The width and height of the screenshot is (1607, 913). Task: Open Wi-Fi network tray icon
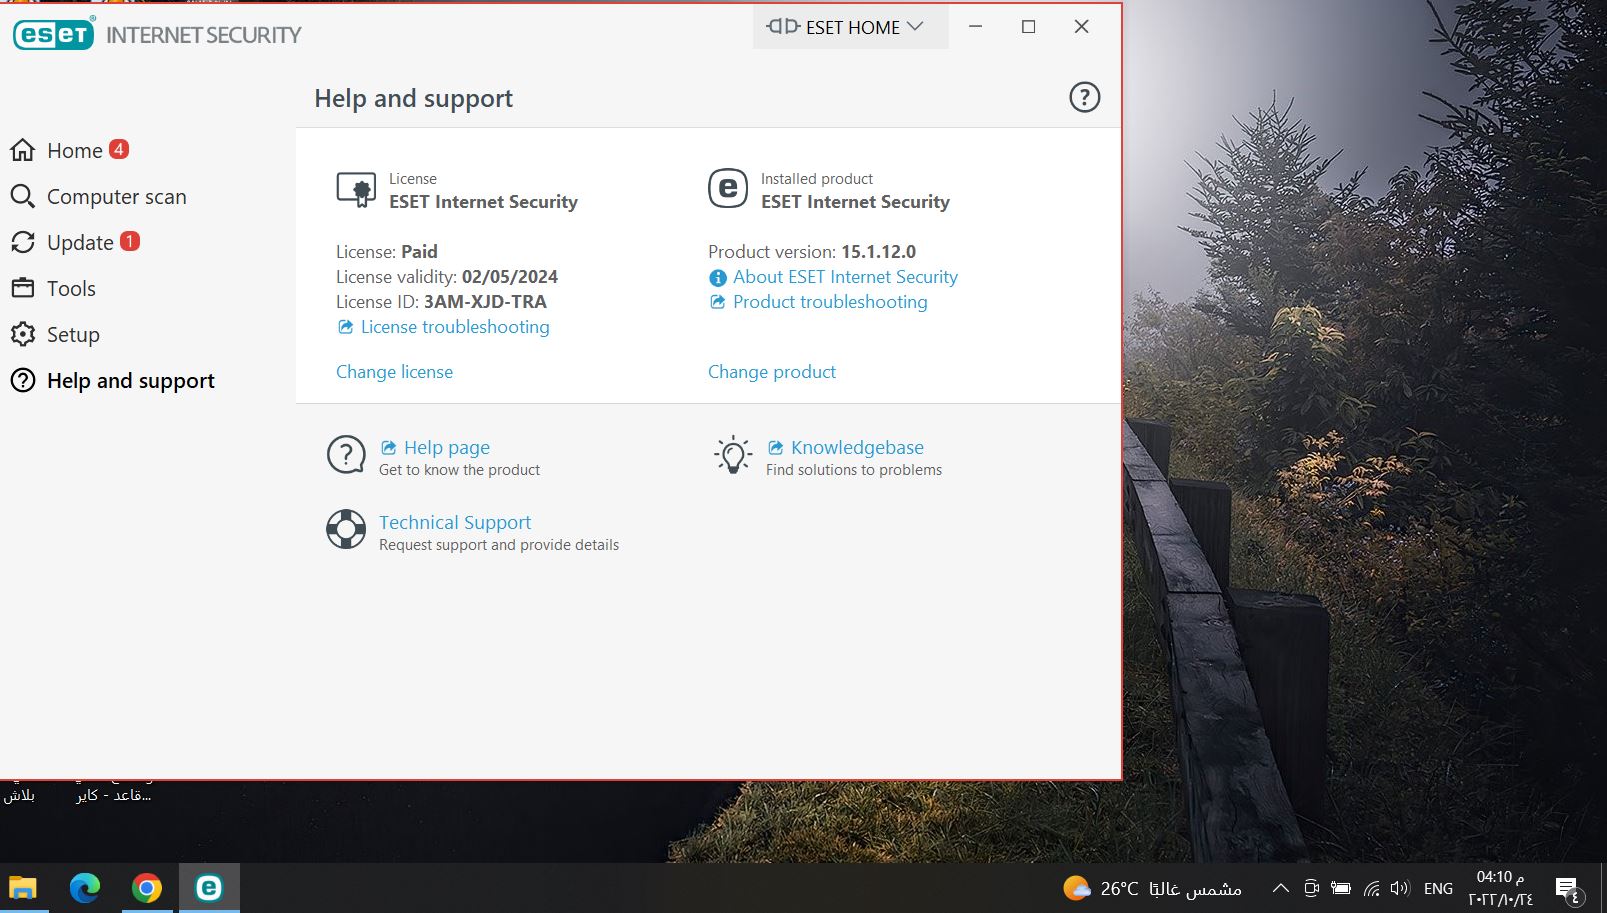(1372, 888)
